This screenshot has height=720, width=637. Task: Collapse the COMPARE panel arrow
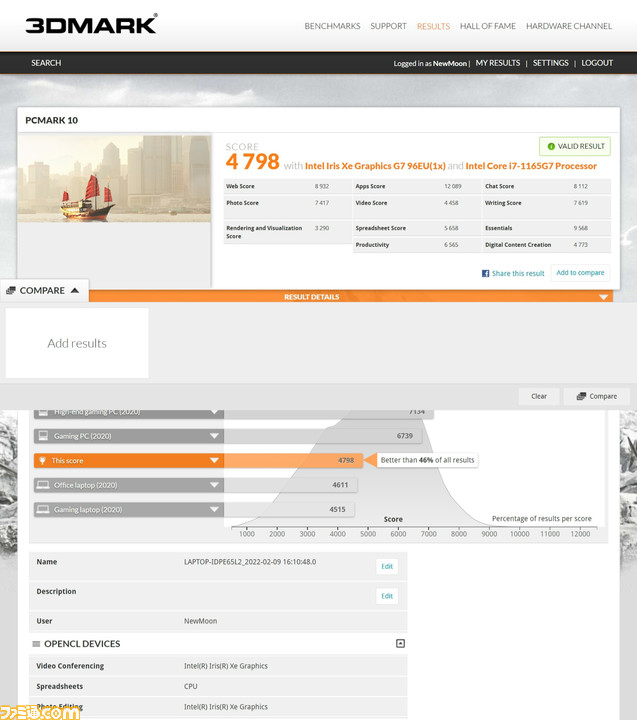pyautogui.click(x=75, y=290)
